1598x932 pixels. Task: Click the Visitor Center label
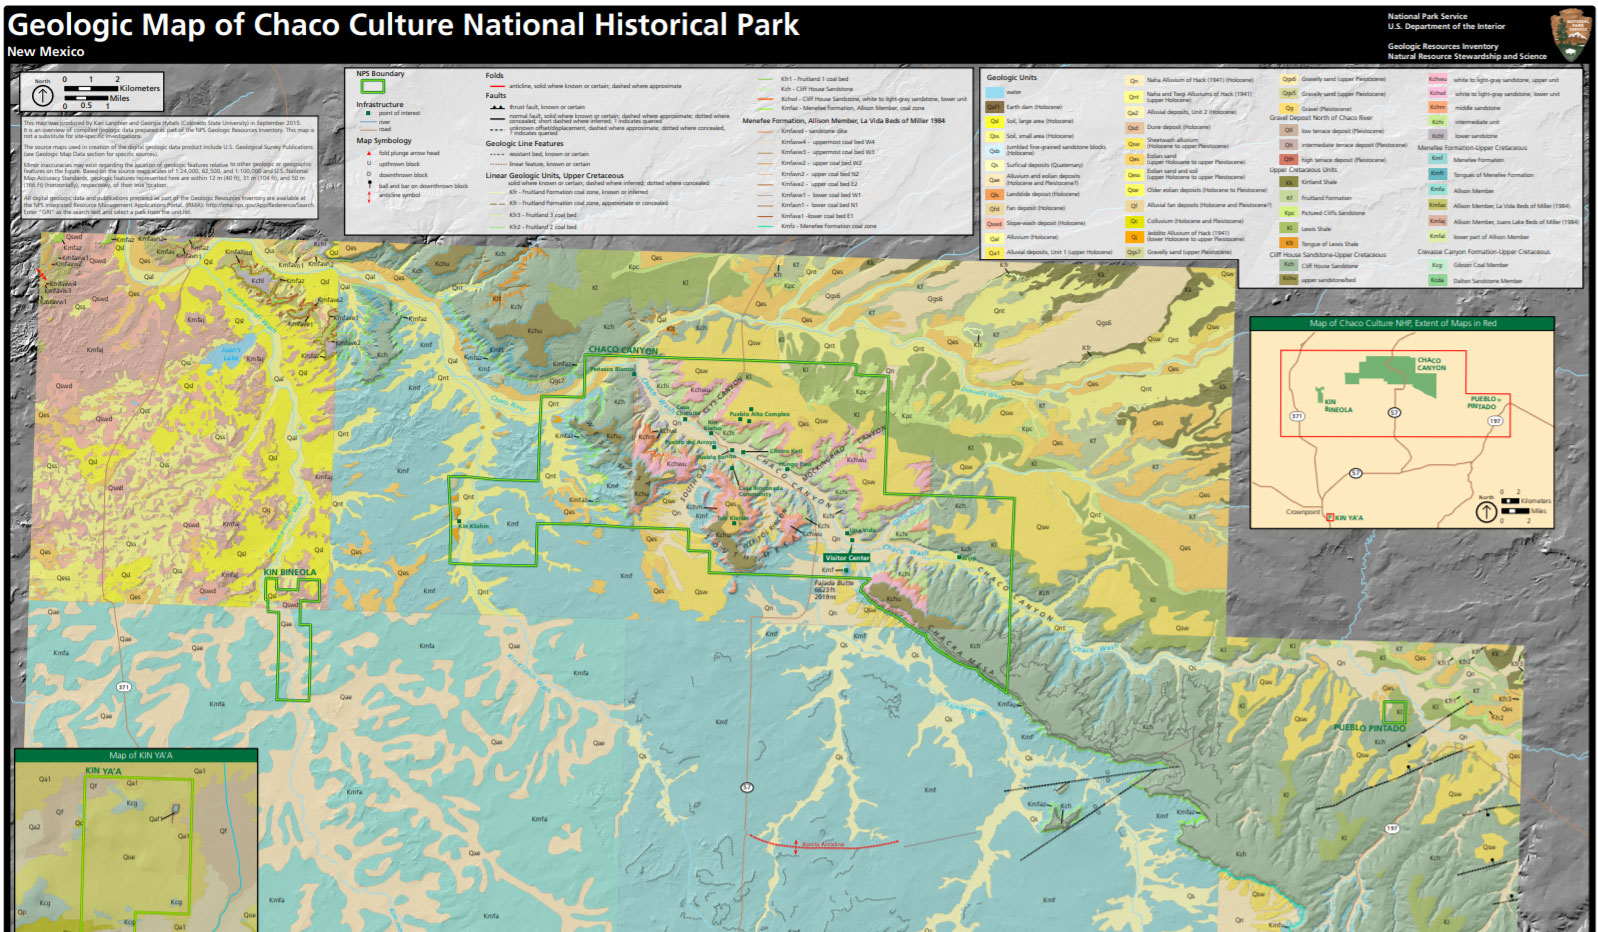tap(847, 558)
